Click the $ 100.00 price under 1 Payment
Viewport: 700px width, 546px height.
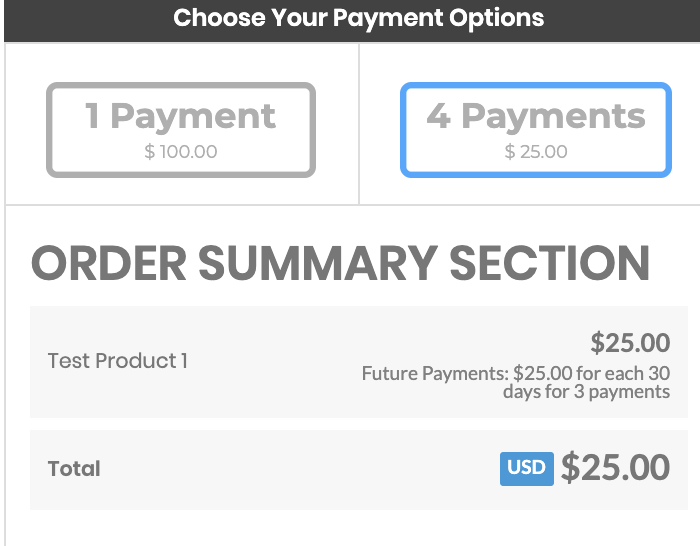(x=181, y=152)
